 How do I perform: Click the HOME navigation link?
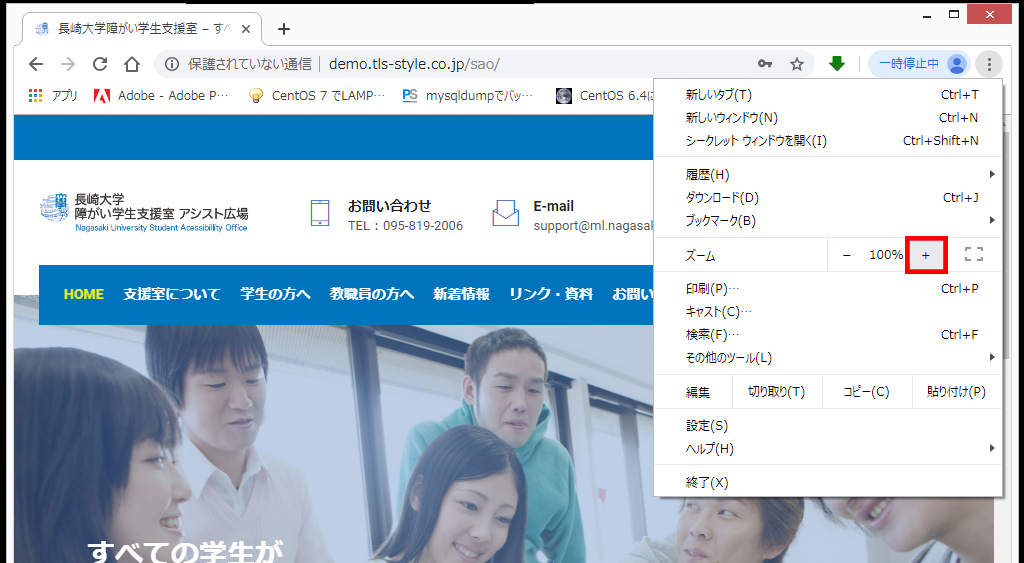pyautogui.click(x=84, y=294)
